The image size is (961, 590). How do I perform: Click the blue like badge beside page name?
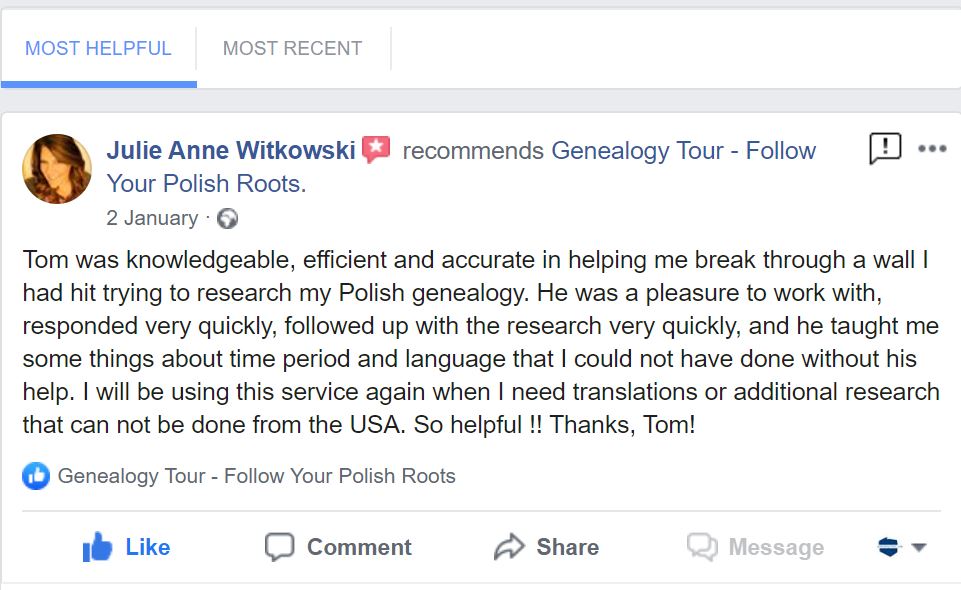tap(34, 476)
